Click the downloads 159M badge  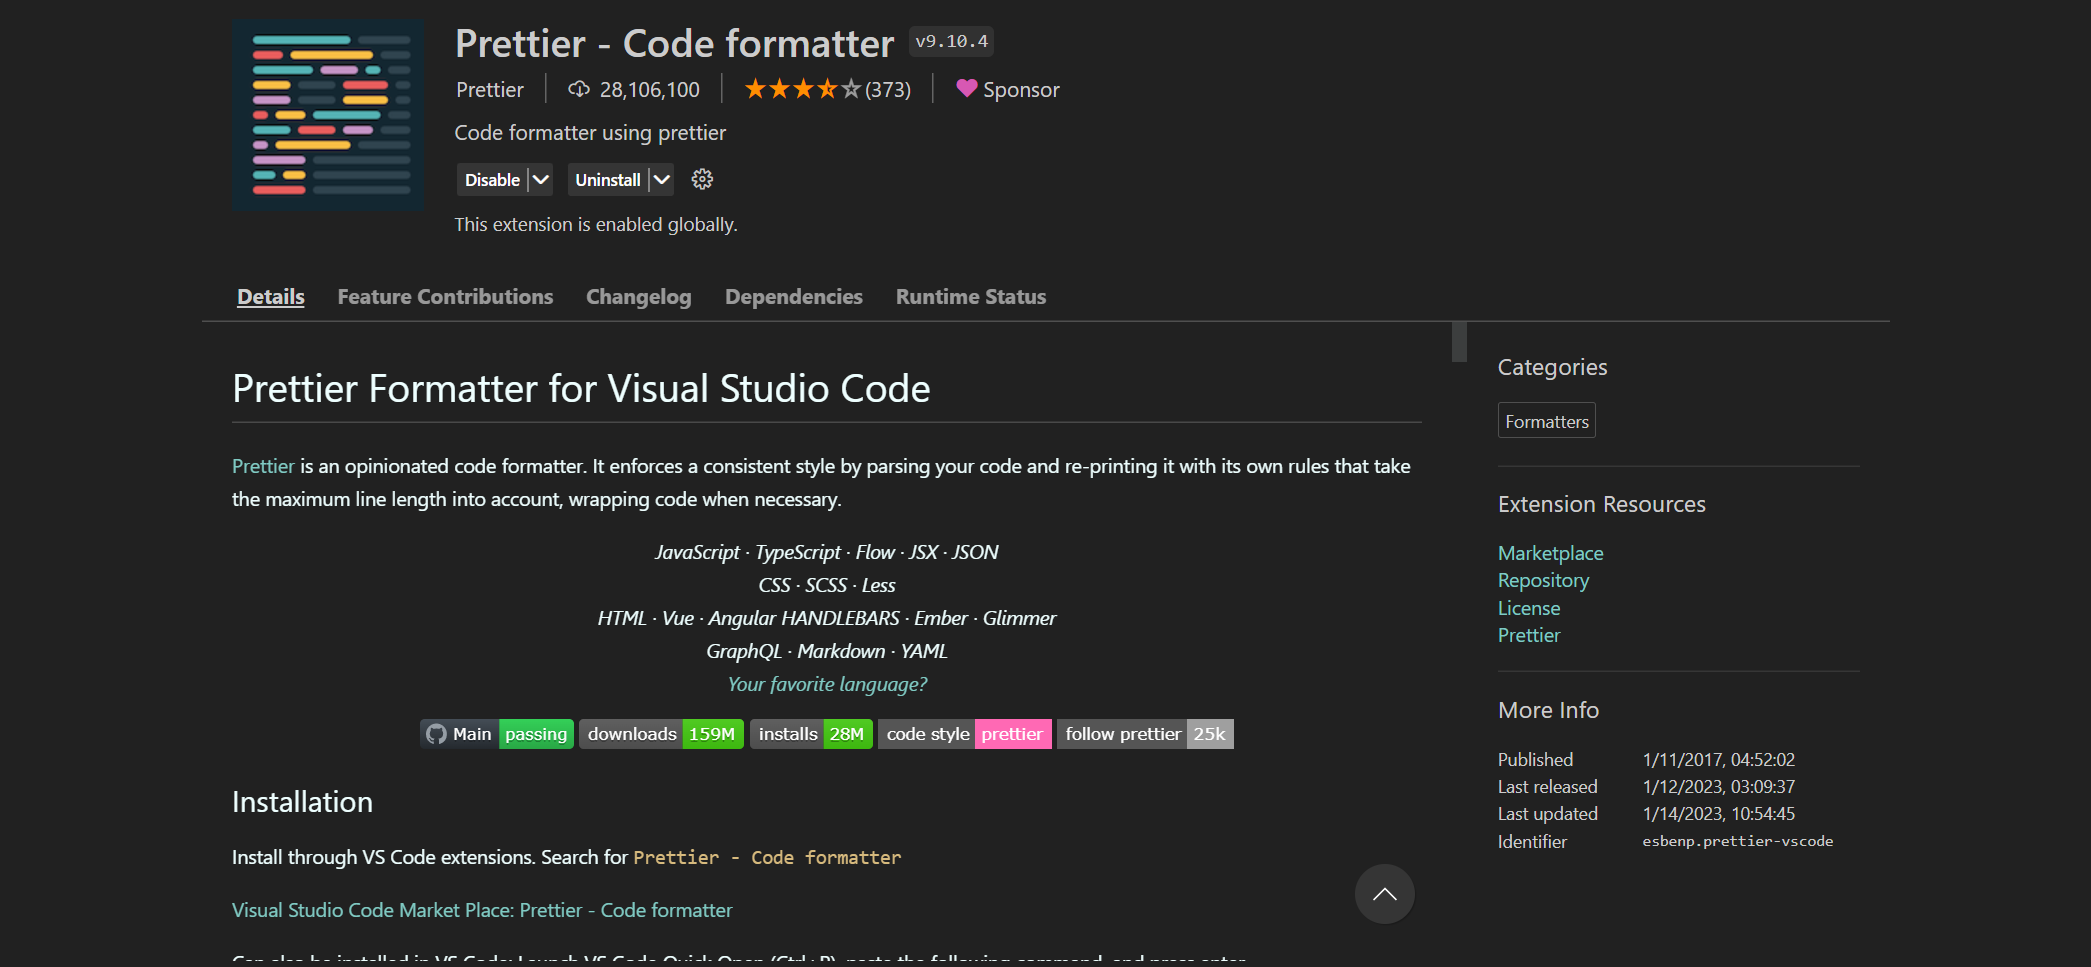click(661, 734)
